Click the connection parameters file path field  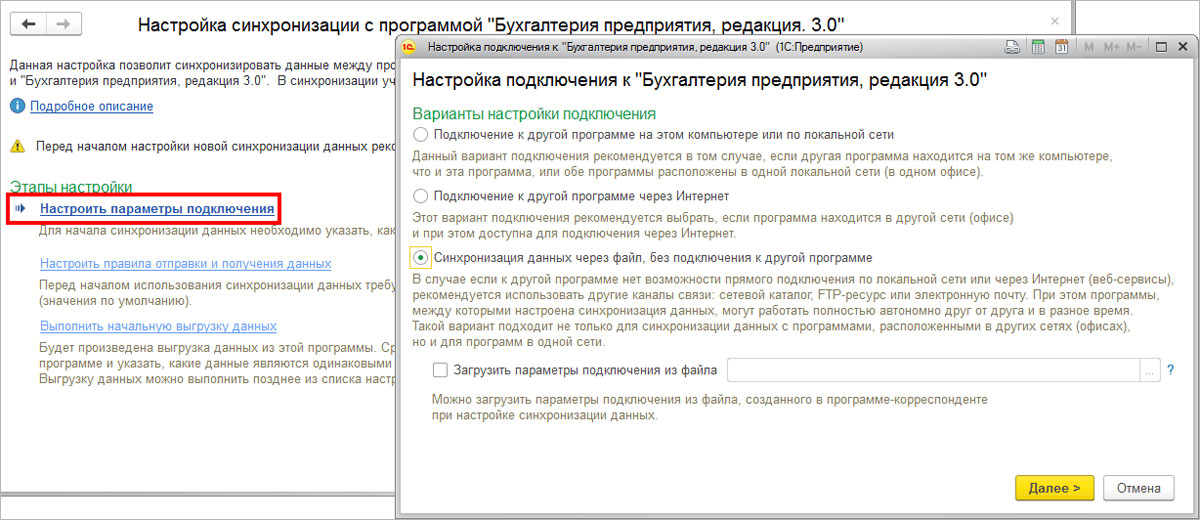[x=934, y=370]
